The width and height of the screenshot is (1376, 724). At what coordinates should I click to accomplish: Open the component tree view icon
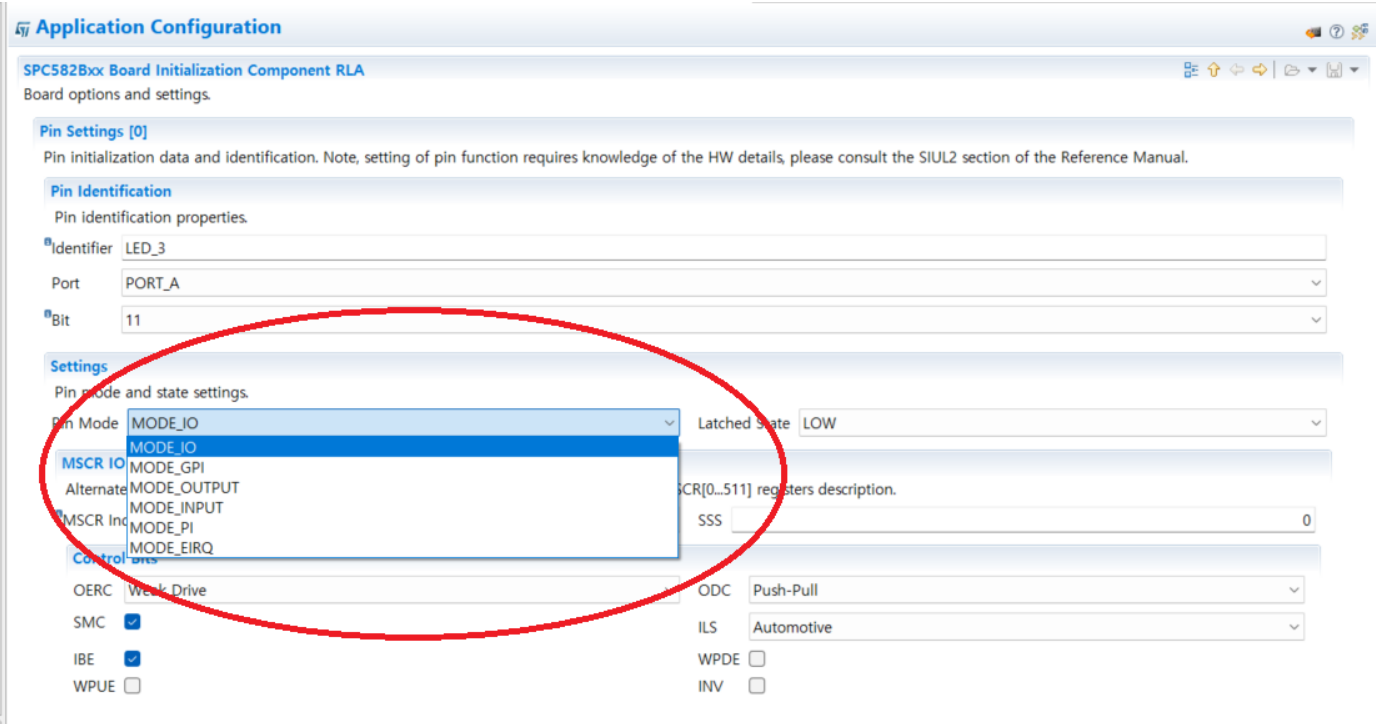click(x=1191, y=70)
